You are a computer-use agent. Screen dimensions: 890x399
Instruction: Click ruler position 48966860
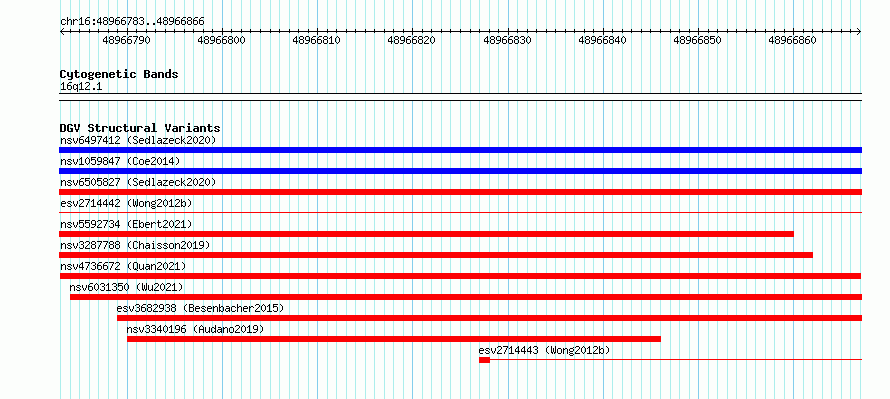click(x=792, y=40)
